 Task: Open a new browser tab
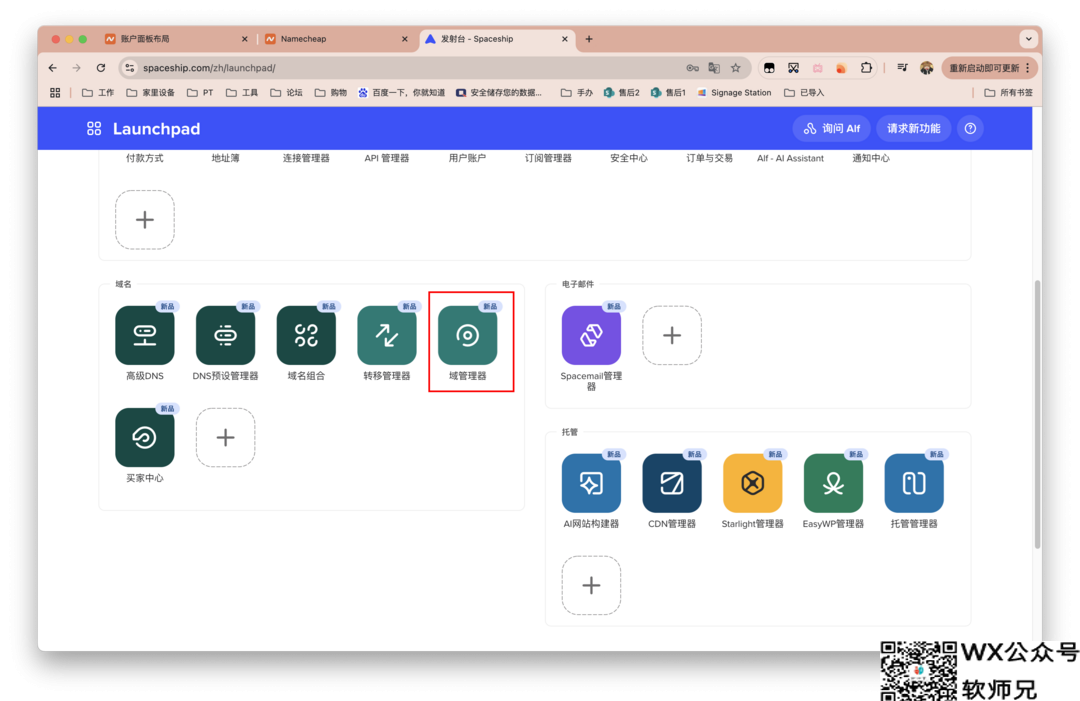click(x=589, y=39)
